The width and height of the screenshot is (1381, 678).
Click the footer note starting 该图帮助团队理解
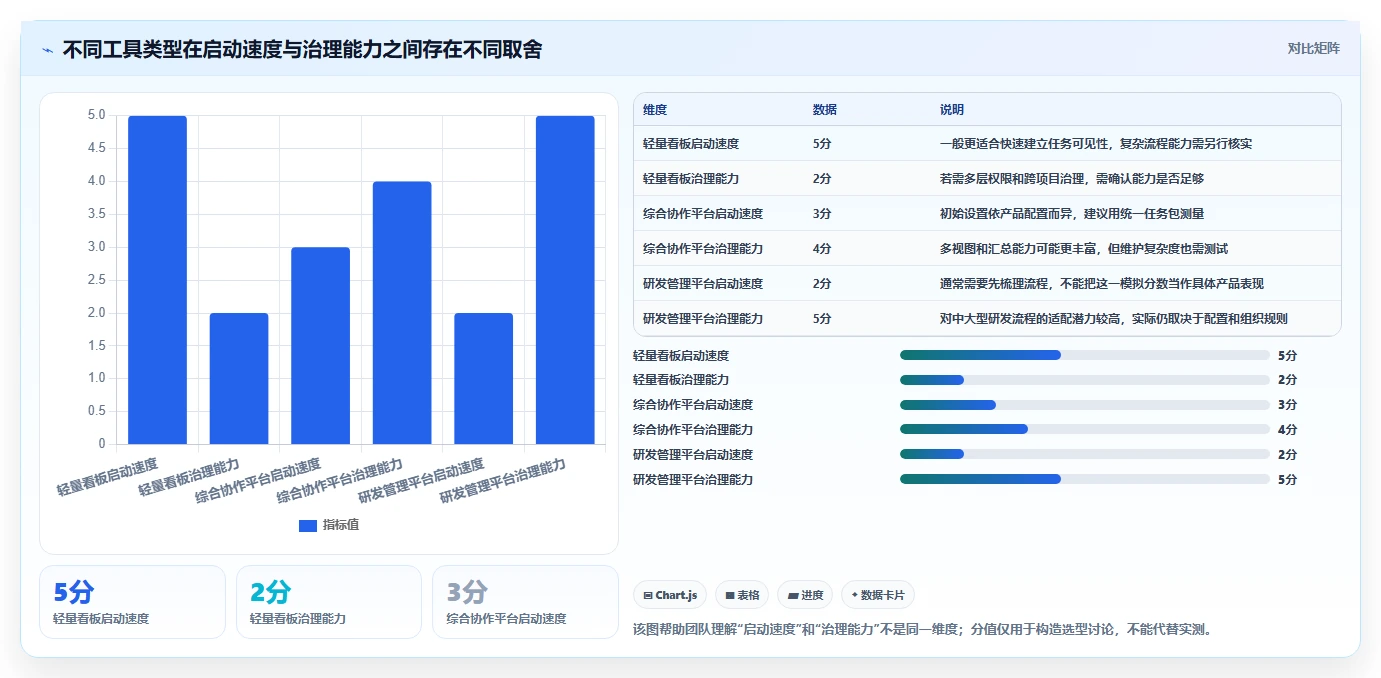point(923,630)
